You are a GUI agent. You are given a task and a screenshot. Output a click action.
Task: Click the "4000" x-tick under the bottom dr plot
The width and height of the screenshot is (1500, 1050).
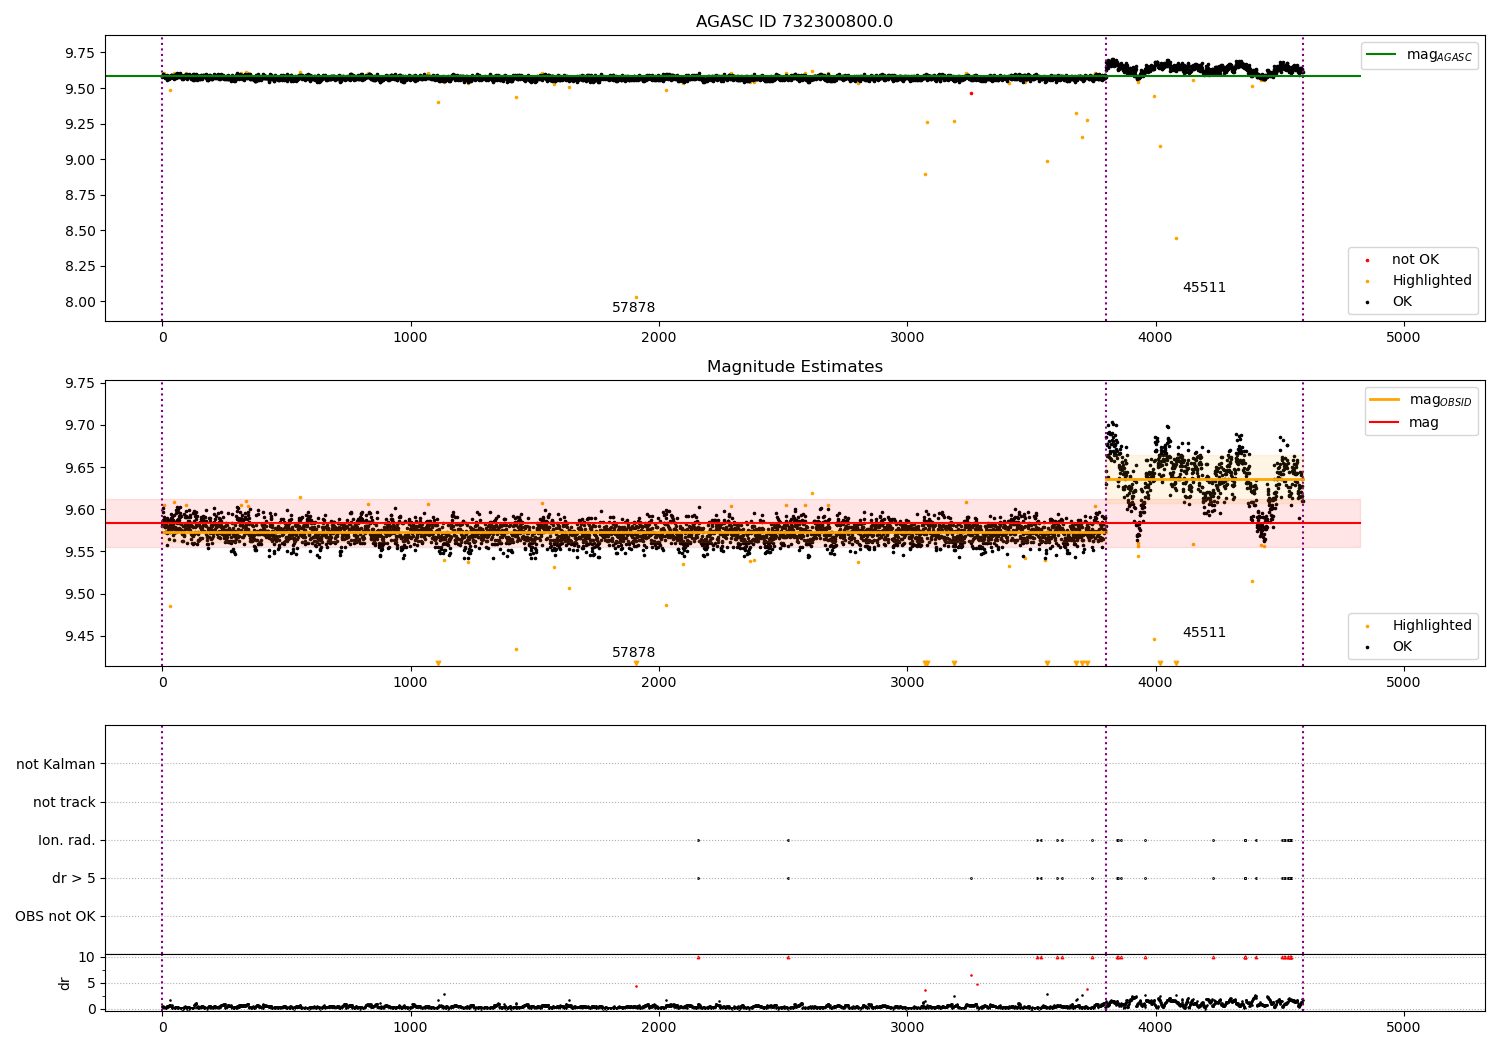(1155, 1028)
